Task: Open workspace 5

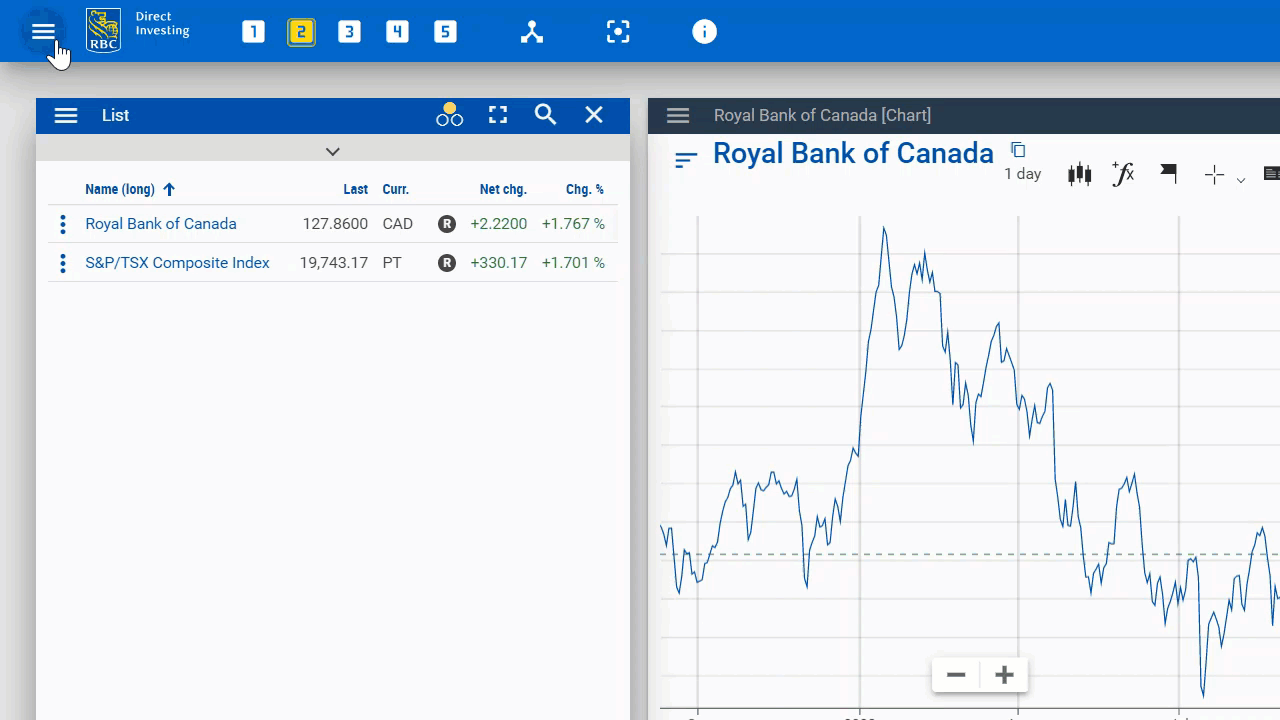Action: 445,32
